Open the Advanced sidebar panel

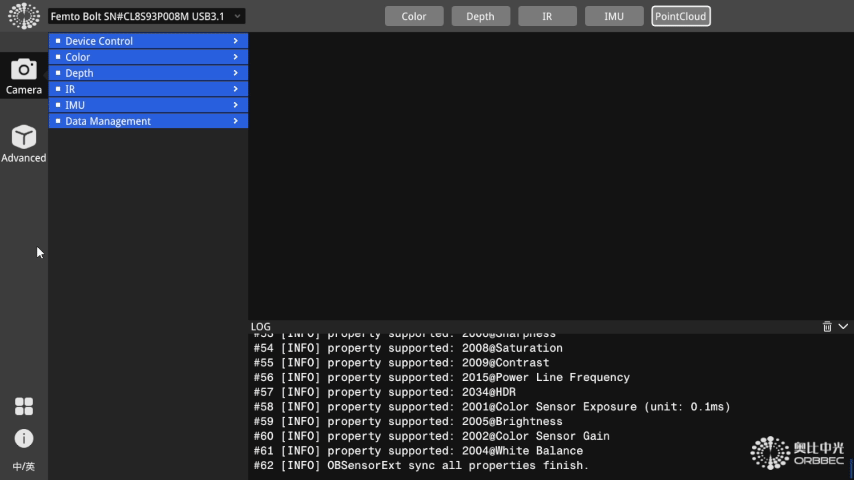coord(23,144)
